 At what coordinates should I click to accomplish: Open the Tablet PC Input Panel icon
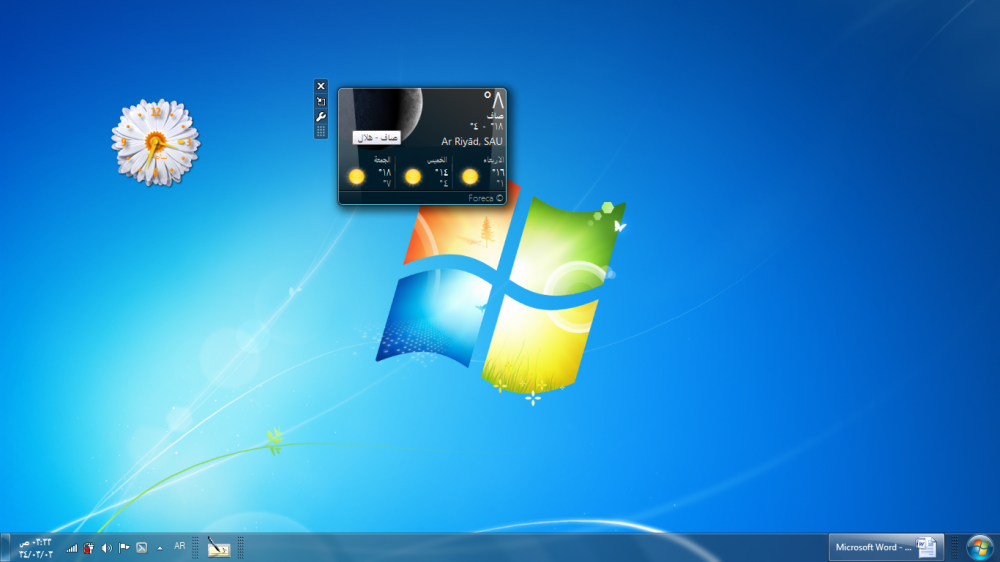[219, 547]
